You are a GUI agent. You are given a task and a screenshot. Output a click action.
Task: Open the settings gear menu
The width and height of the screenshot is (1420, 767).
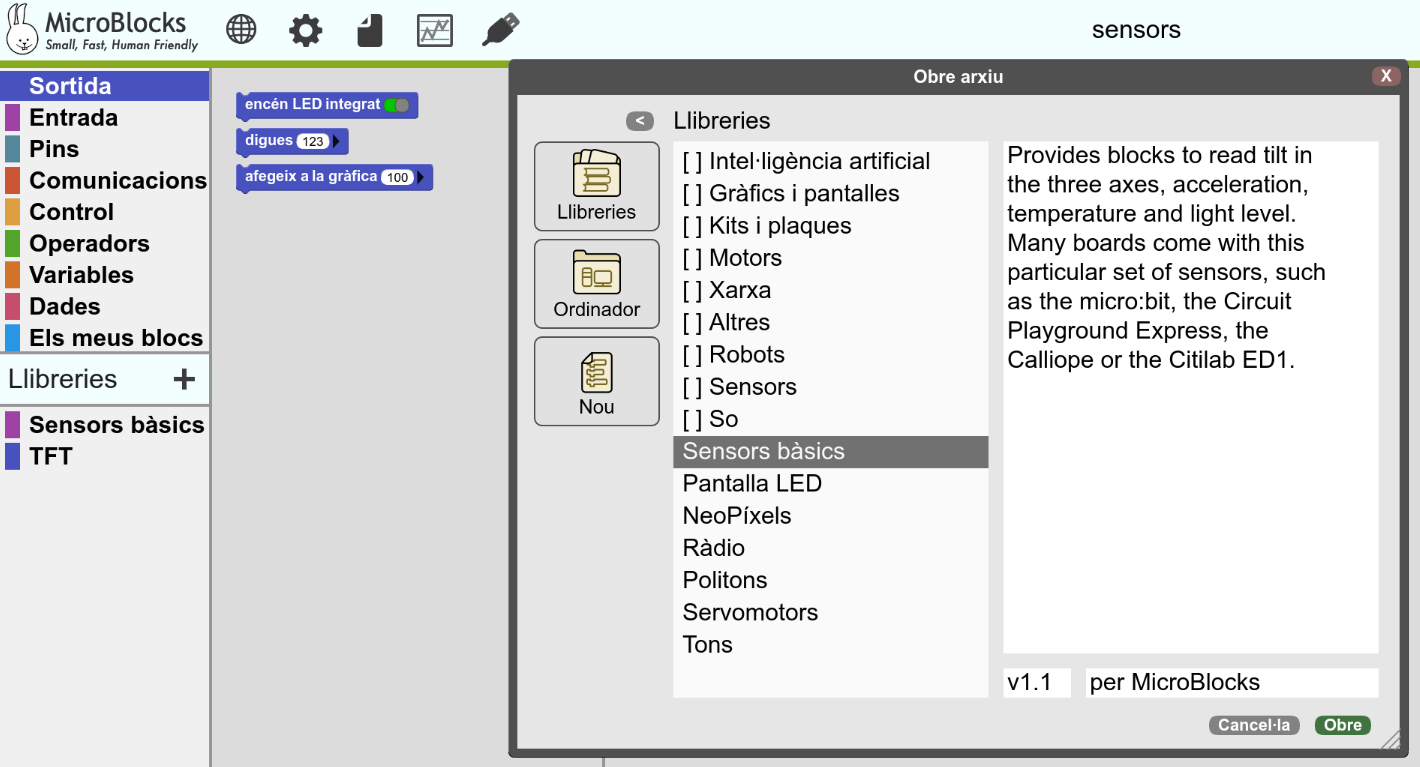pos(306,30)
